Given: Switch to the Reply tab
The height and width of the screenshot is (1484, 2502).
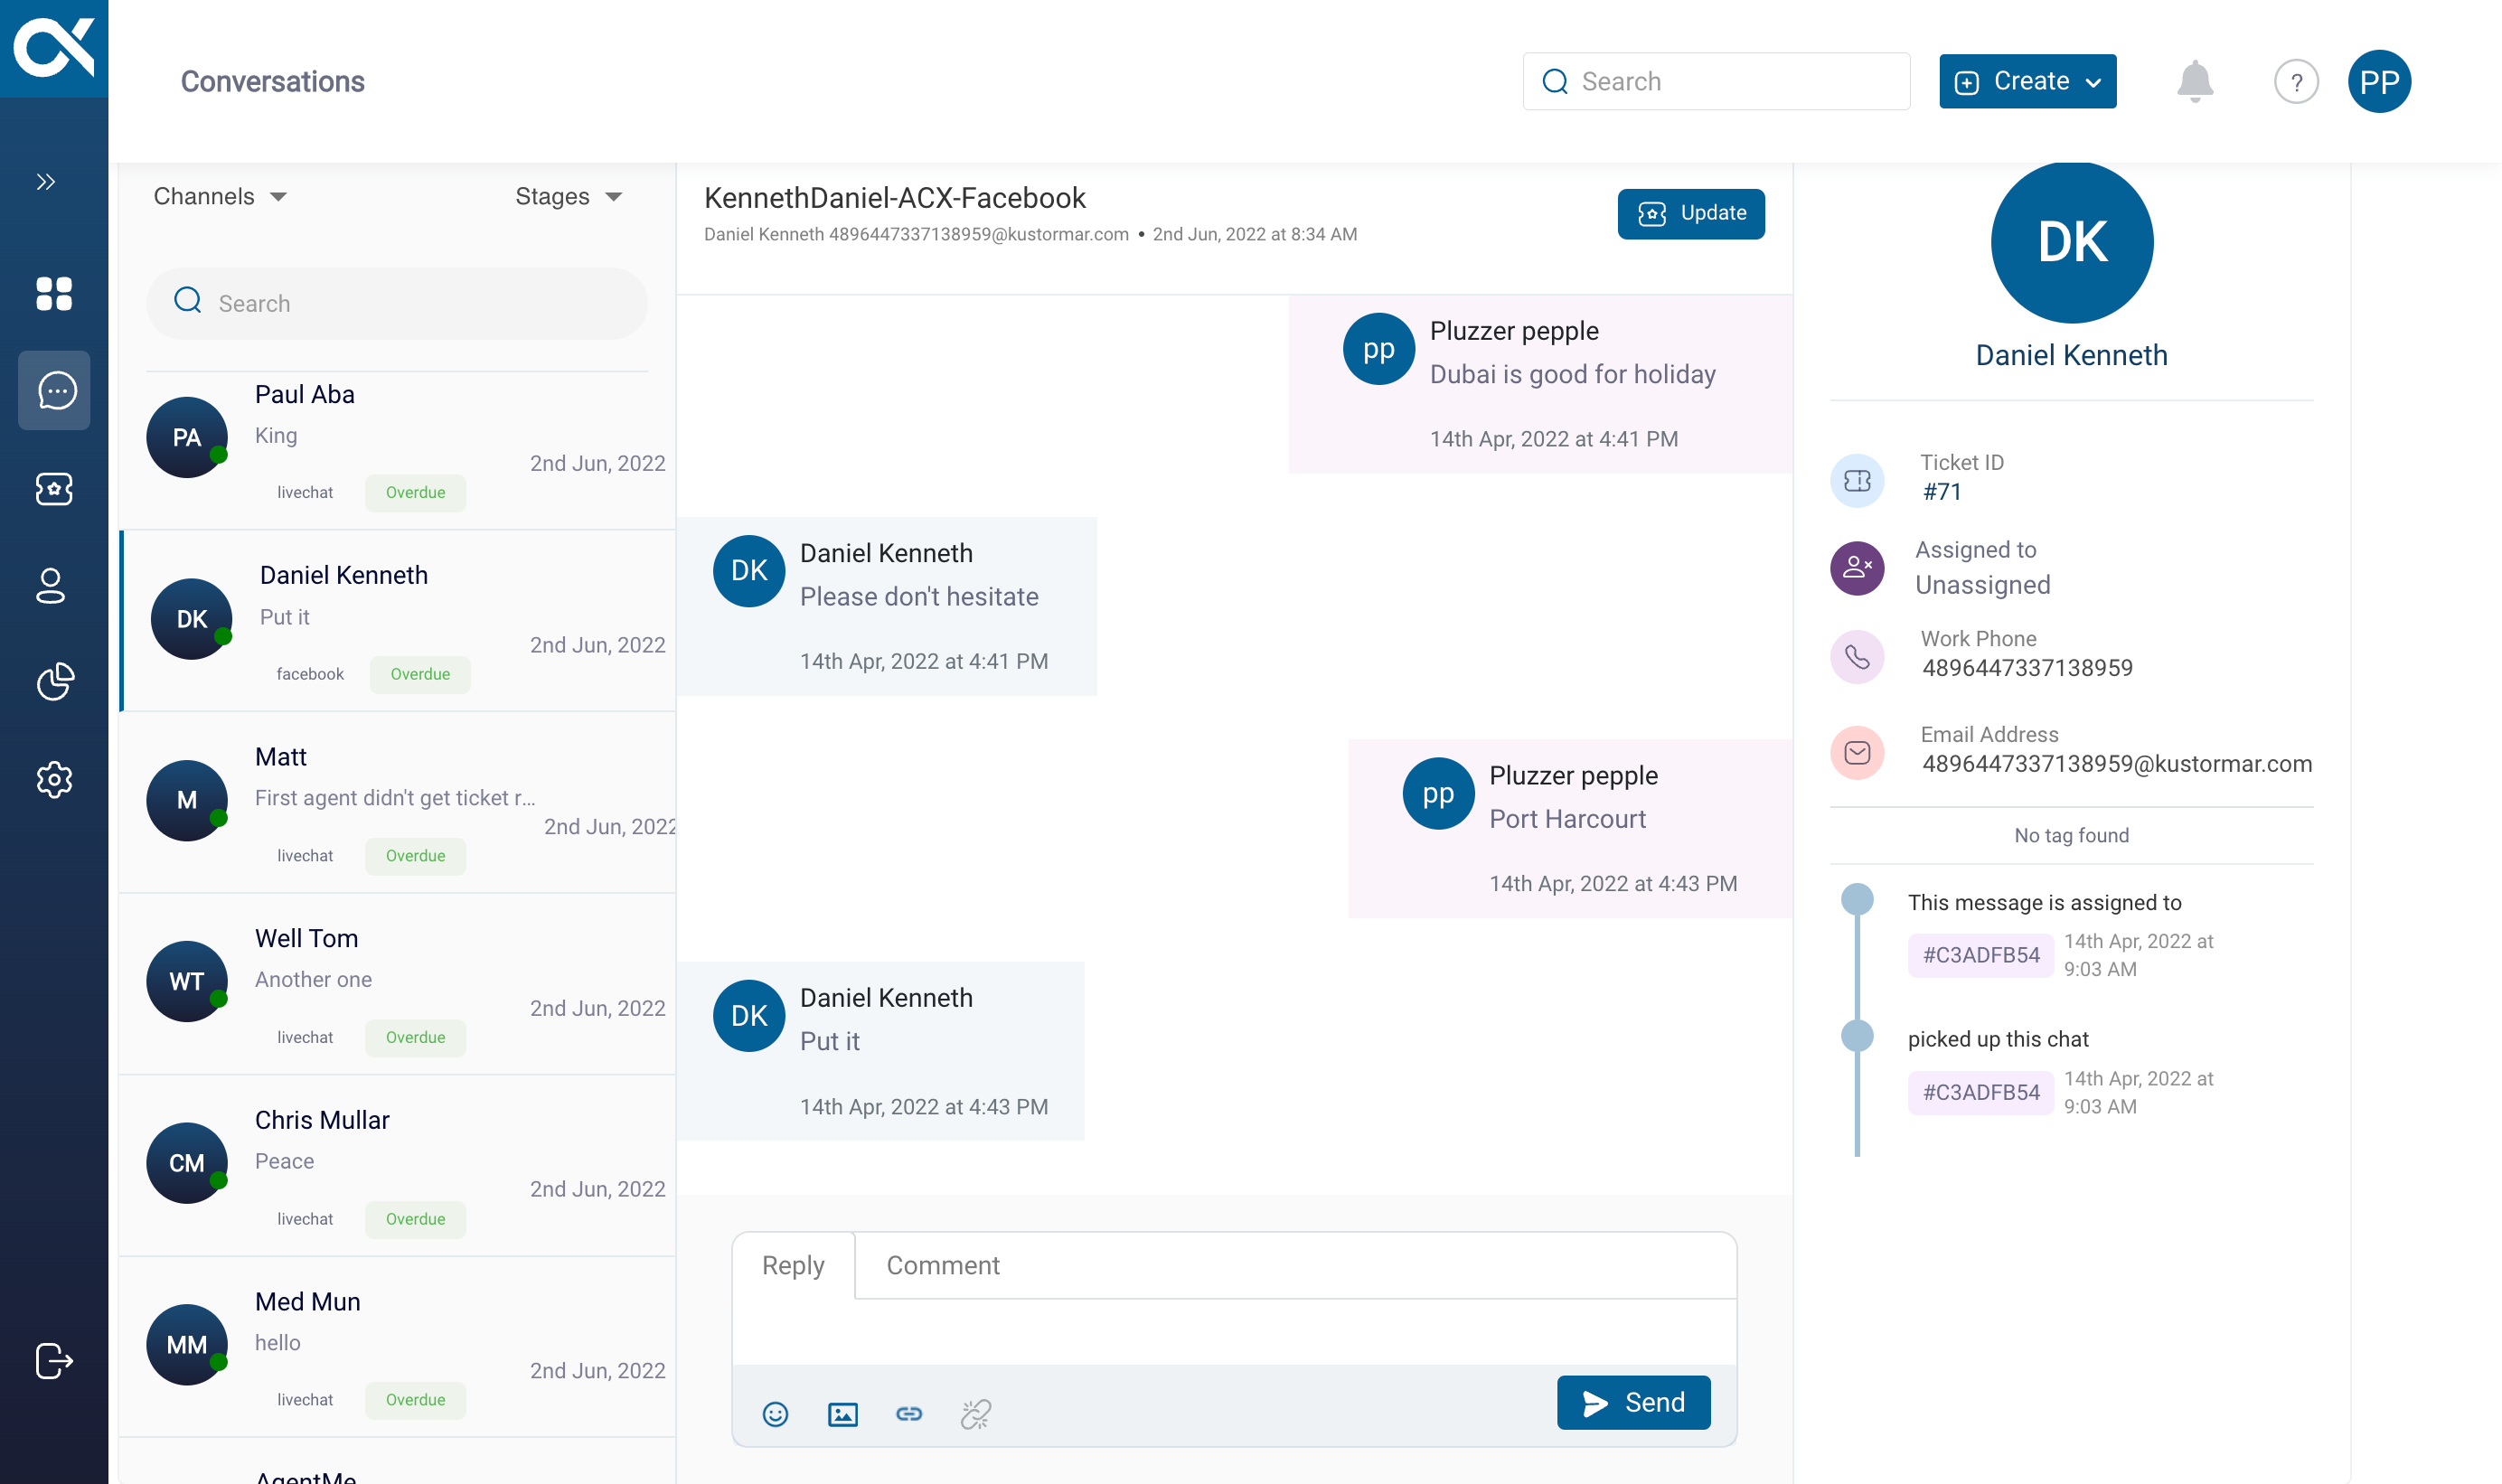Looking at the screenshot, I should (793, 1265).
